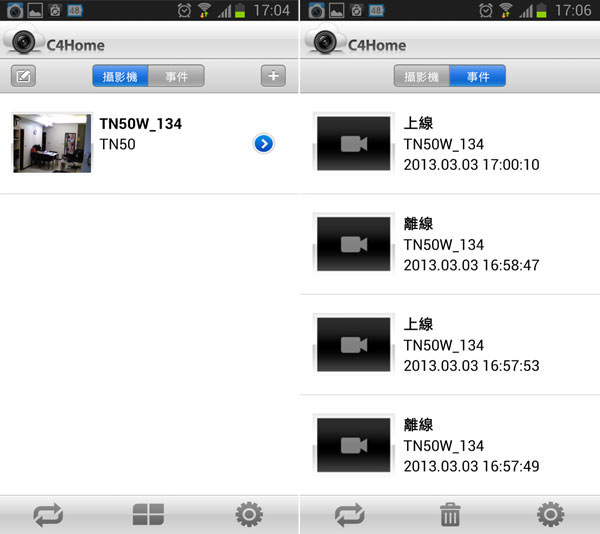Select the highlighted 事件 tab in right screen
This screenshot has width=600, height=534.
coord(478,76)
